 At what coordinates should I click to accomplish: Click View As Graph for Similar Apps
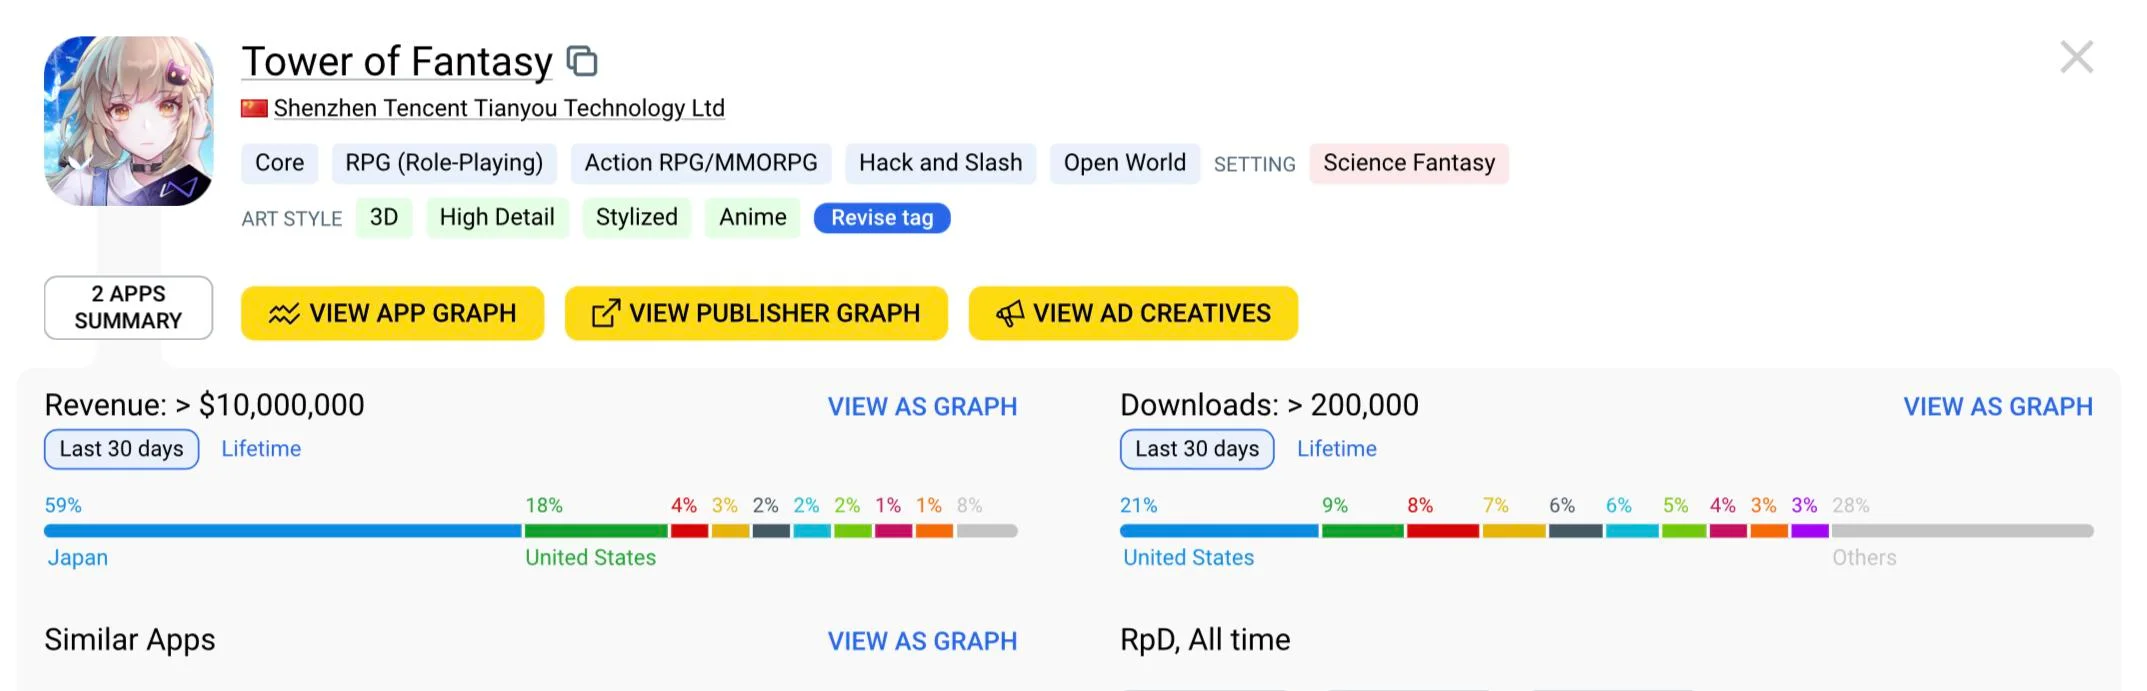click(922, 641)
